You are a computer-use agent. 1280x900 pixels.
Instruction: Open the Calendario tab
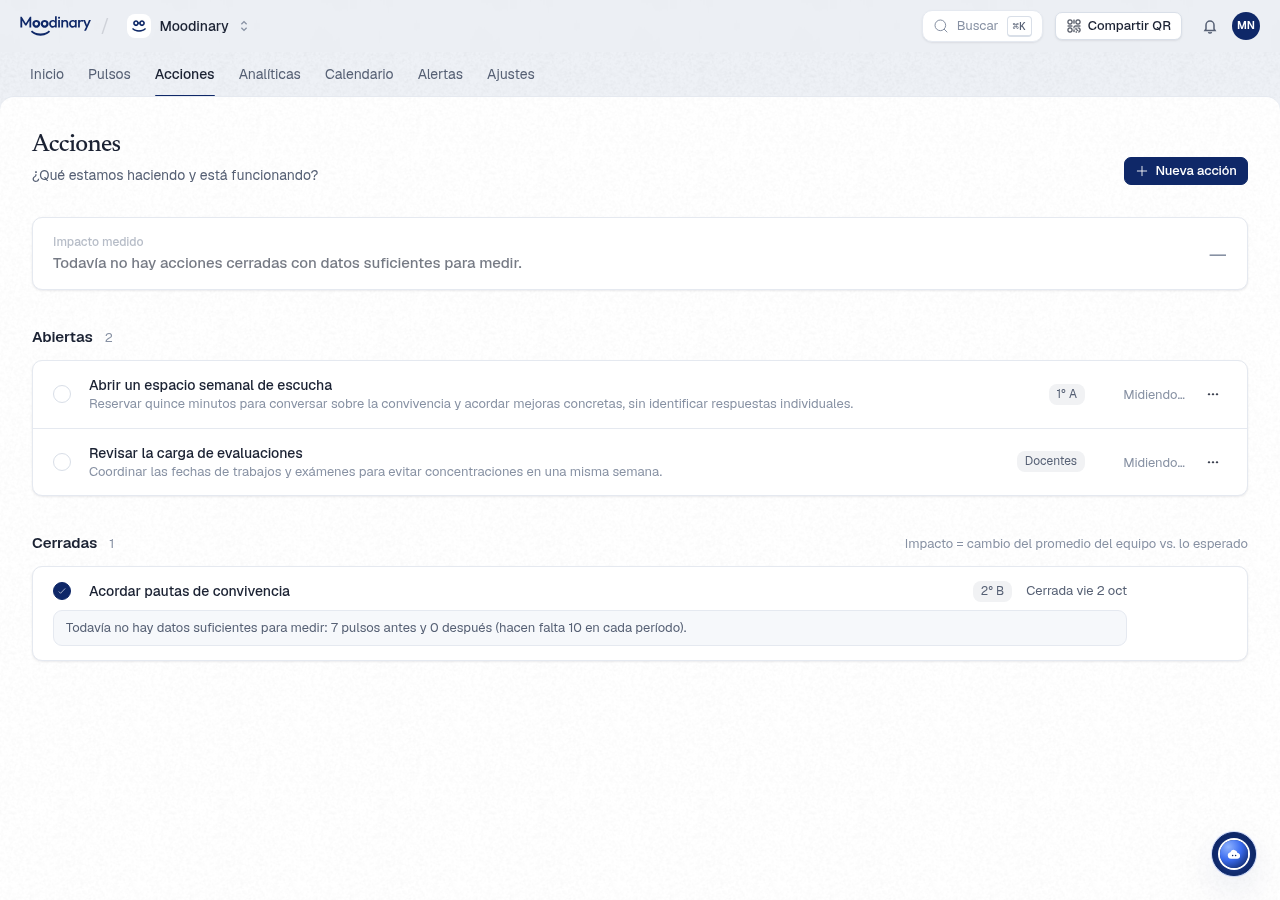coord(359,74)
